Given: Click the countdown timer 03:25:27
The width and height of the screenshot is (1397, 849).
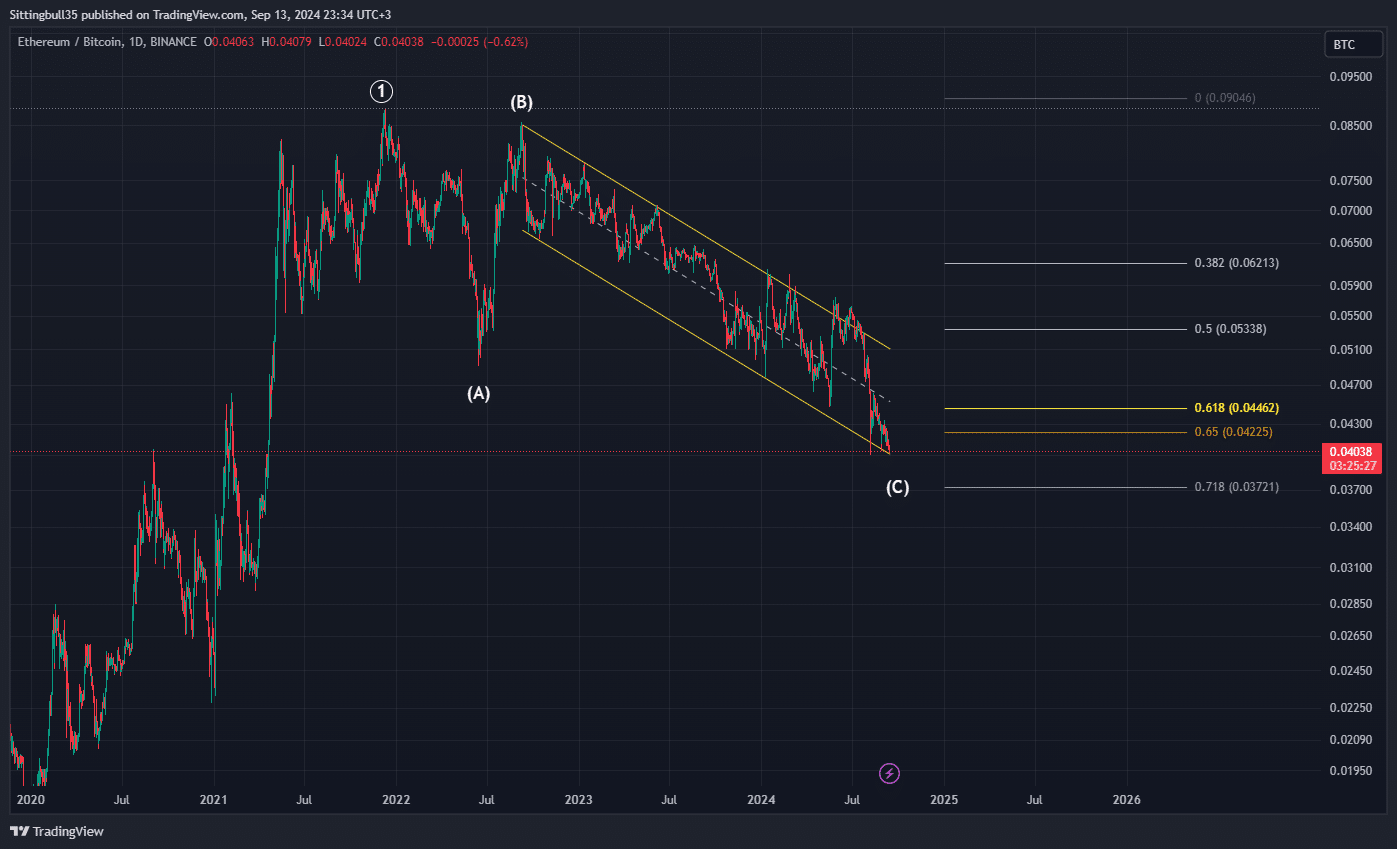Looking at the screenshot, I should click(x=1351, y=466).
